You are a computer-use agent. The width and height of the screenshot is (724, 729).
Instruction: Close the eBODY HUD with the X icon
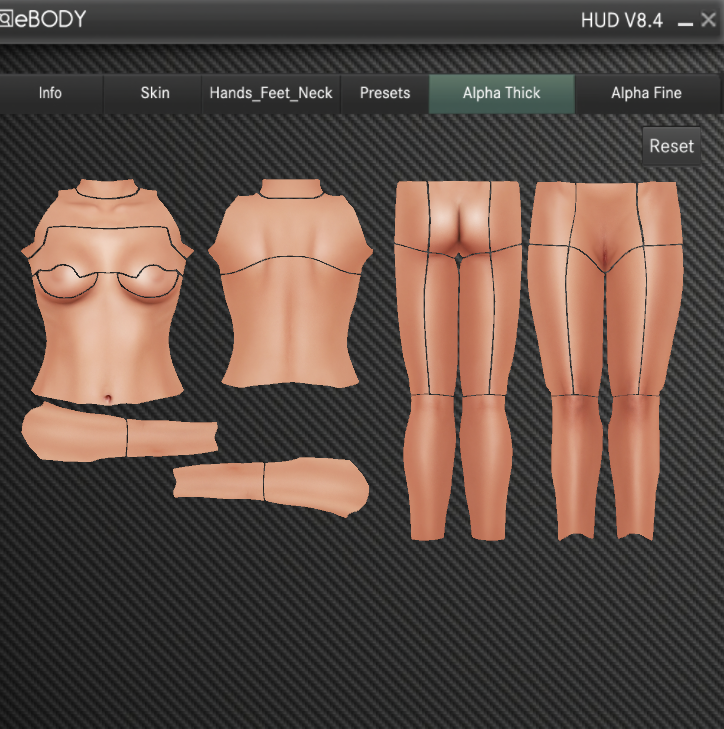(708, 20)
